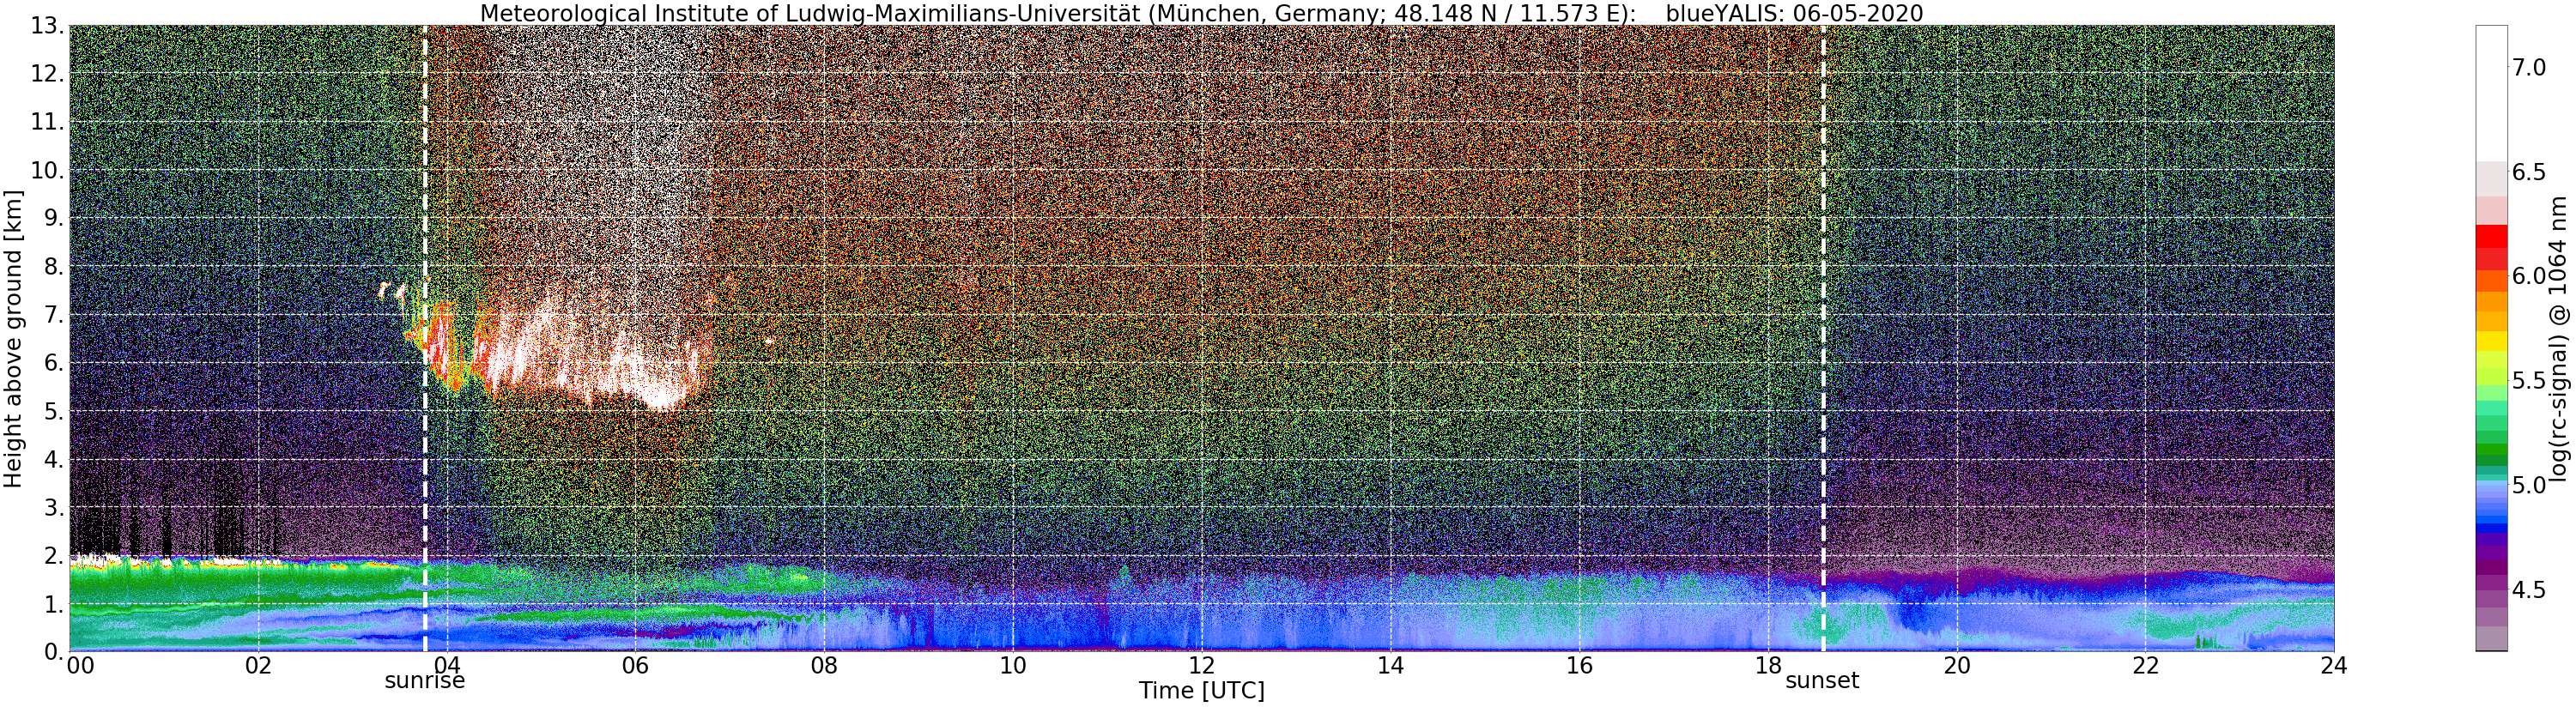Click the colorbar tick label '6.5'
The height and width of the screenshot is (707, 2576).
(2529, 172)
